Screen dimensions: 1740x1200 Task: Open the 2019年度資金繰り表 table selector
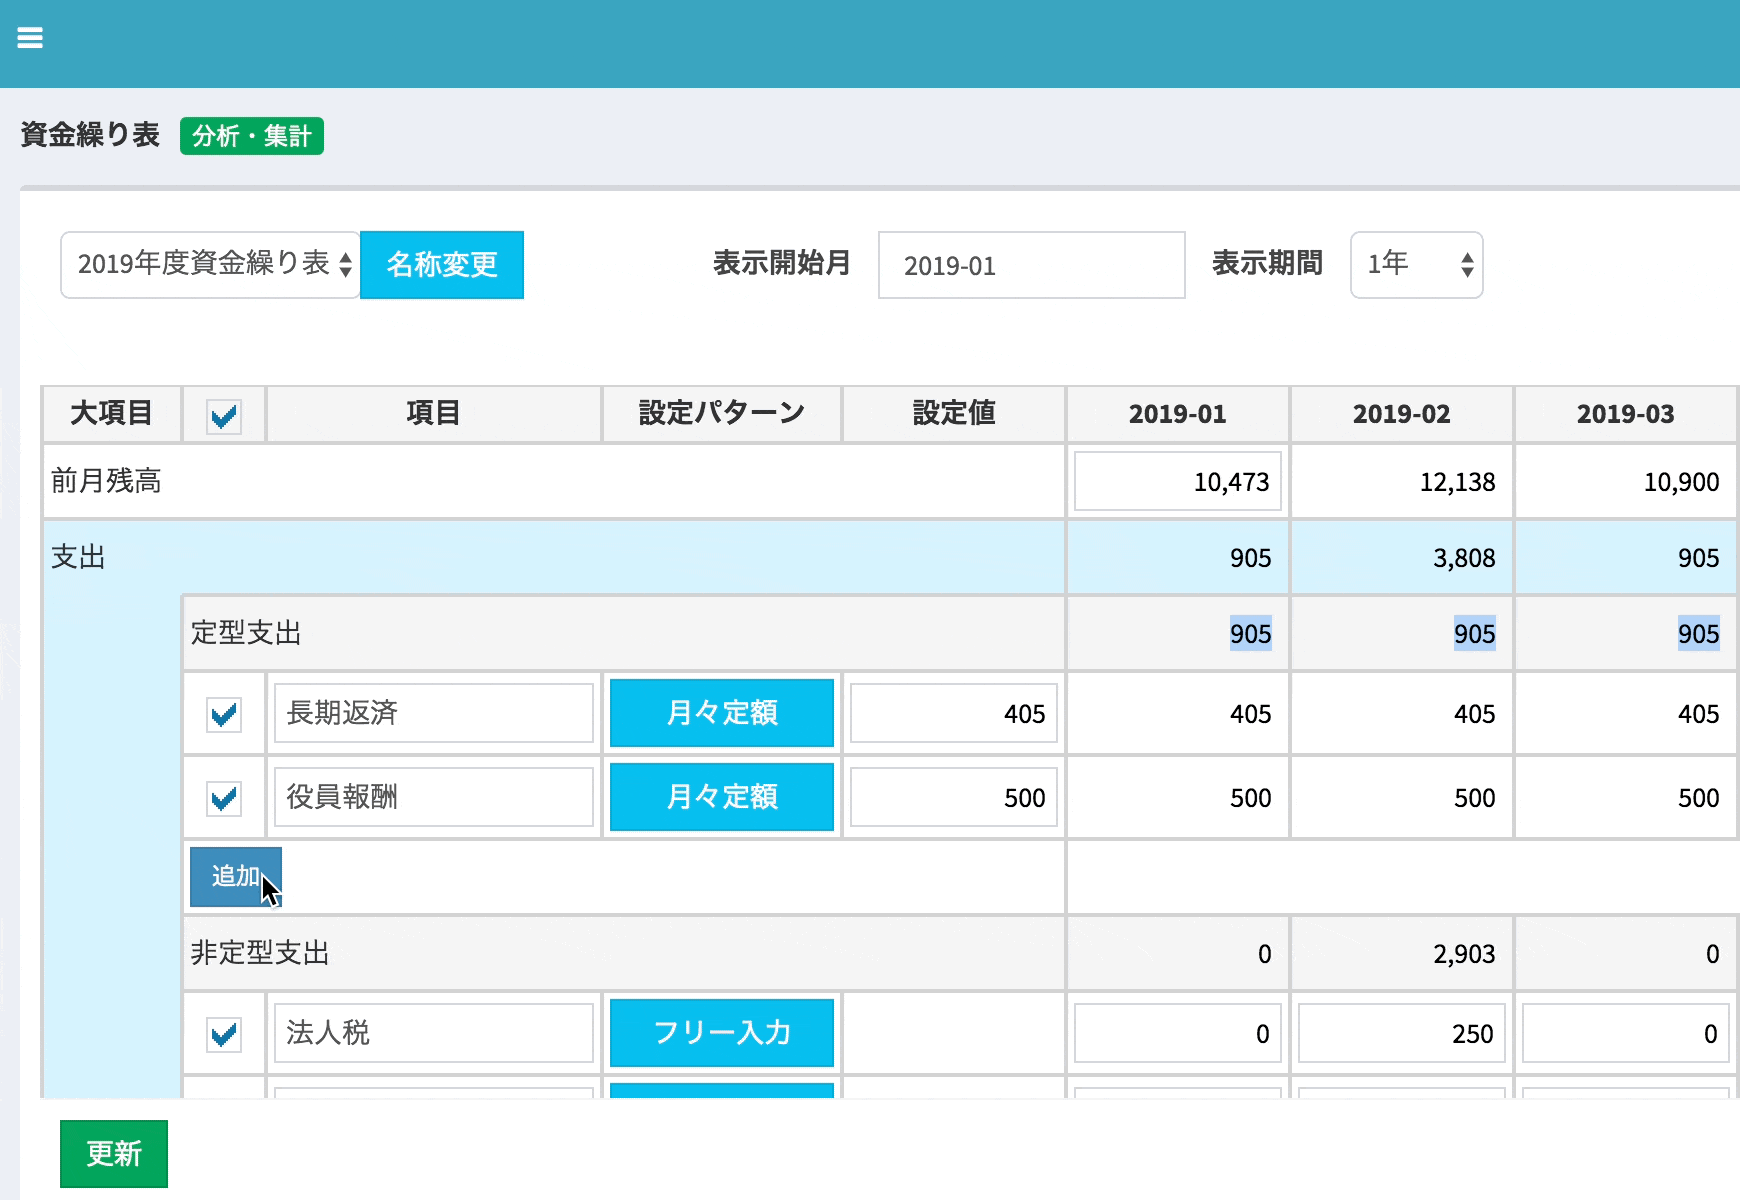(x=210, y=265)
